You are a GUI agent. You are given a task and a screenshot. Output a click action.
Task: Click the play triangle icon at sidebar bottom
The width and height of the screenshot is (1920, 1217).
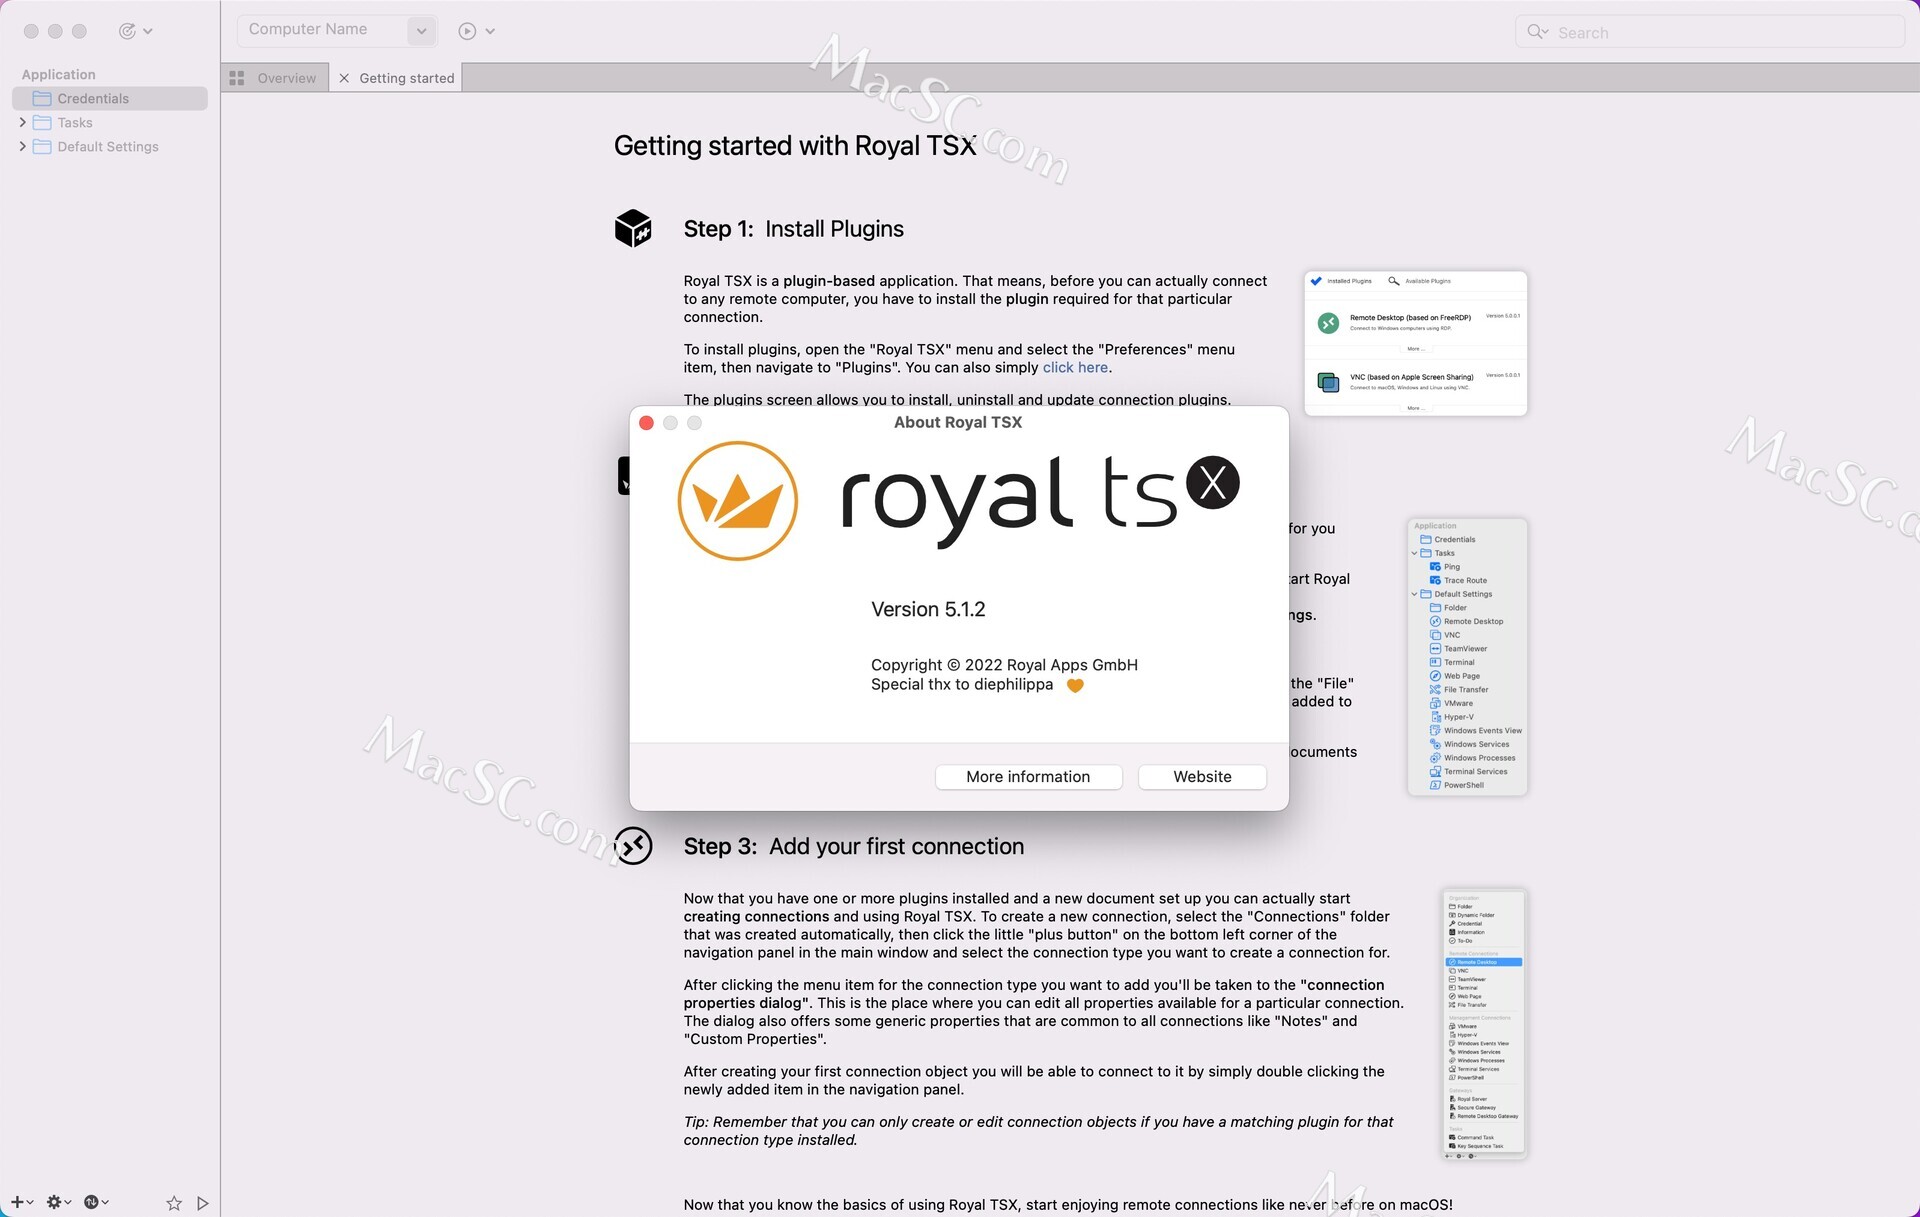[203, 1203]
